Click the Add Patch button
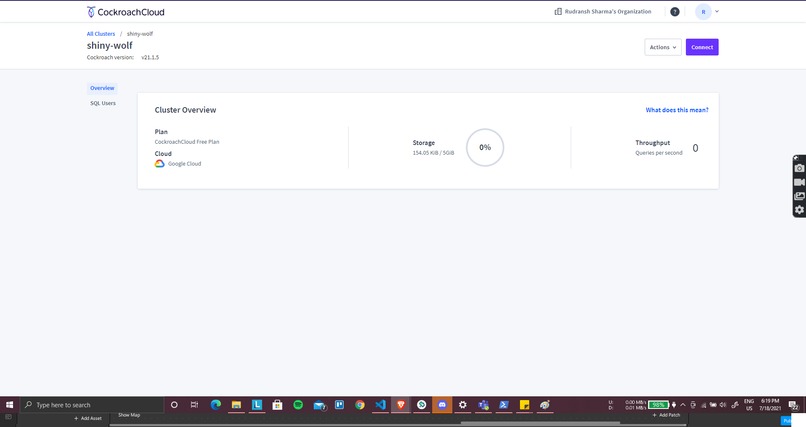Image resolution: width=806 pixels, height=427 pixels. point(666,415)
